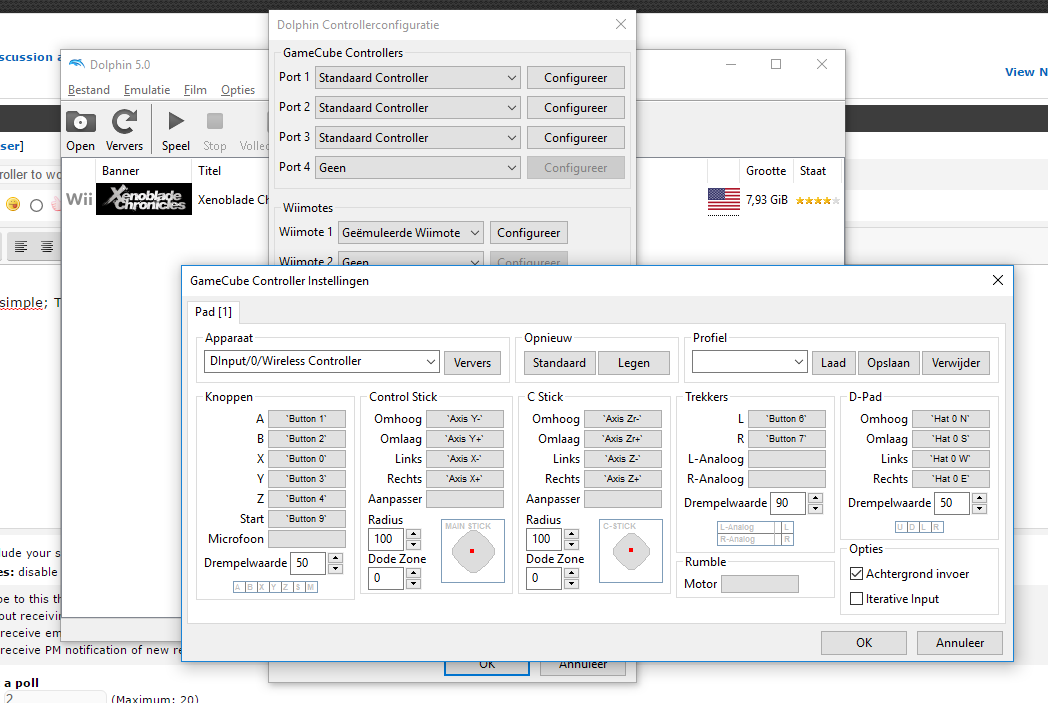Click Configureer for Port 2

[575, 108]
